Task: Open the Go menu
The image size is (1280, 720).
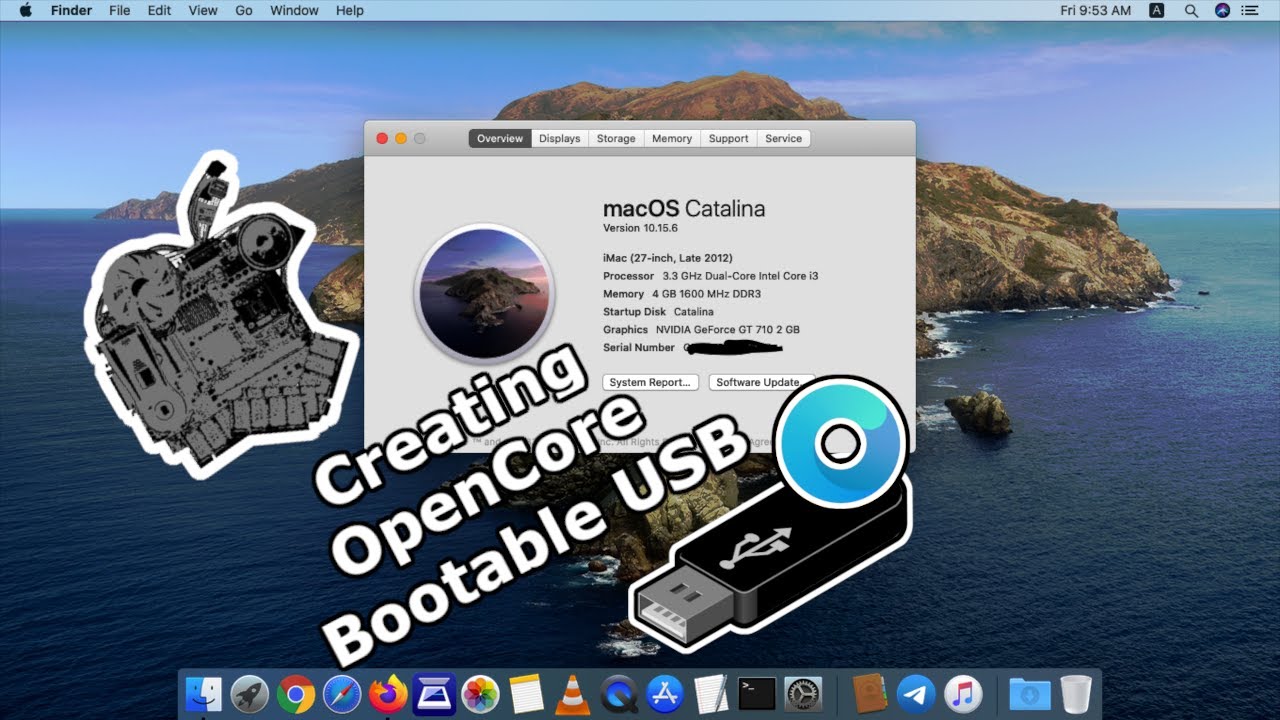Action: [244, 10]
